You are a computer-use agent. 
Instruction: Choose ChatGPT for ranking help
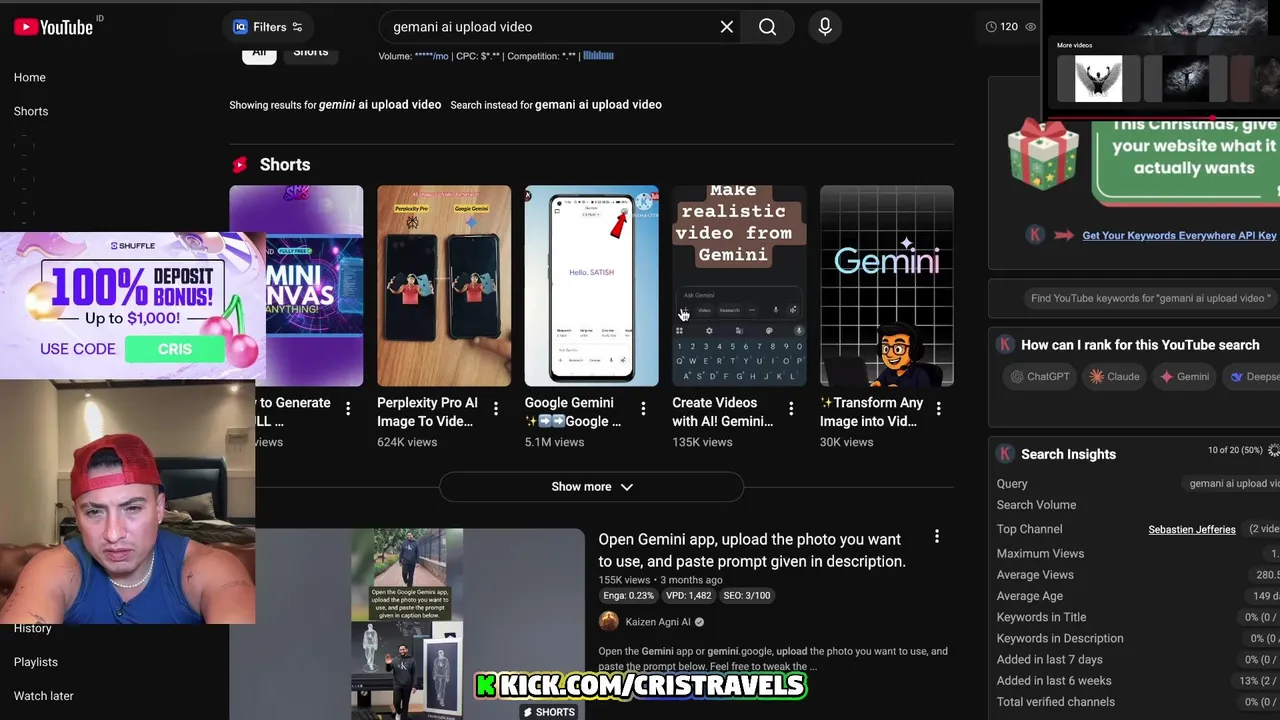tap(1040, 377)
